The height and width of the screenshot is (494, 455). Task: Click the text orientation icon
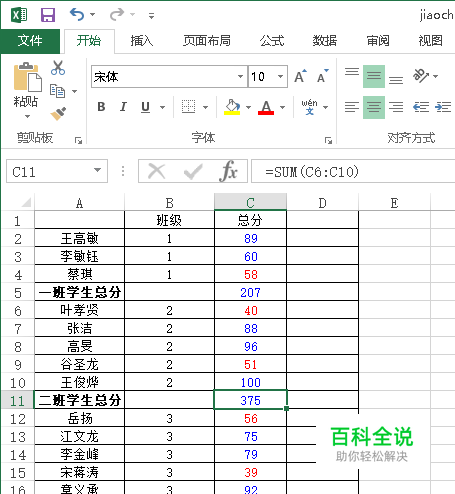[421, 76]
